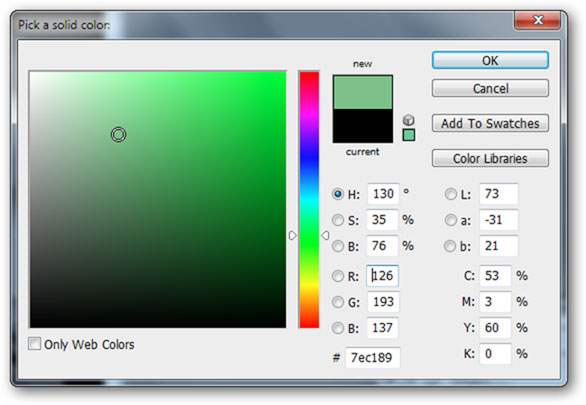Click the K black field showing 0
This screenshot has width=586, height=405.
click(x=495, y=353)
